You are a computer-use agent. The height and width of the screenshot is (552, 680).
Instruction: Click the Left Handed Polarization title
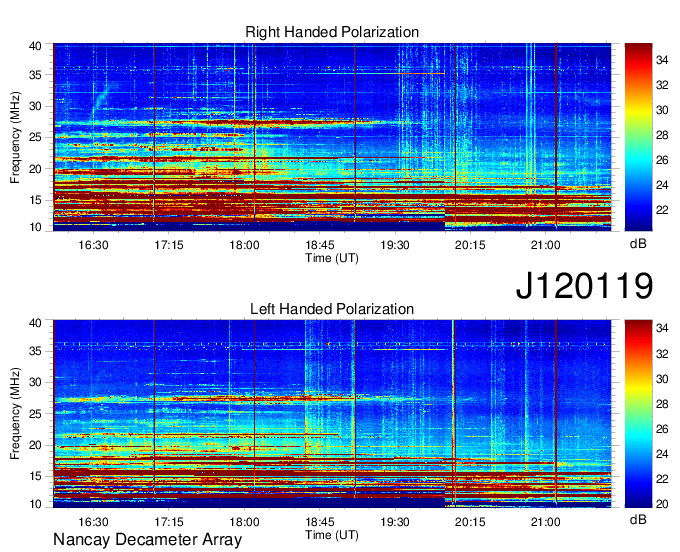(332, 309)
